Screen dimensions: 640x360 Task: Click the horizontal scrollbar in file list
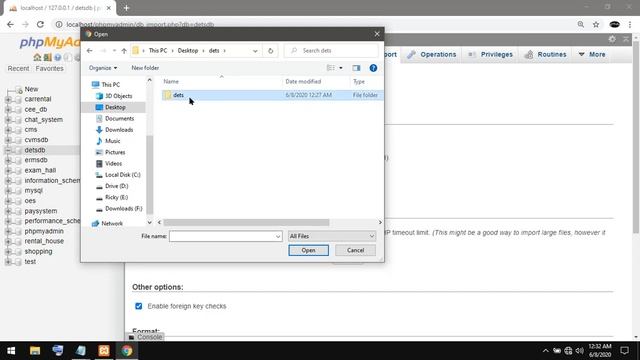[x=247, y=222]
